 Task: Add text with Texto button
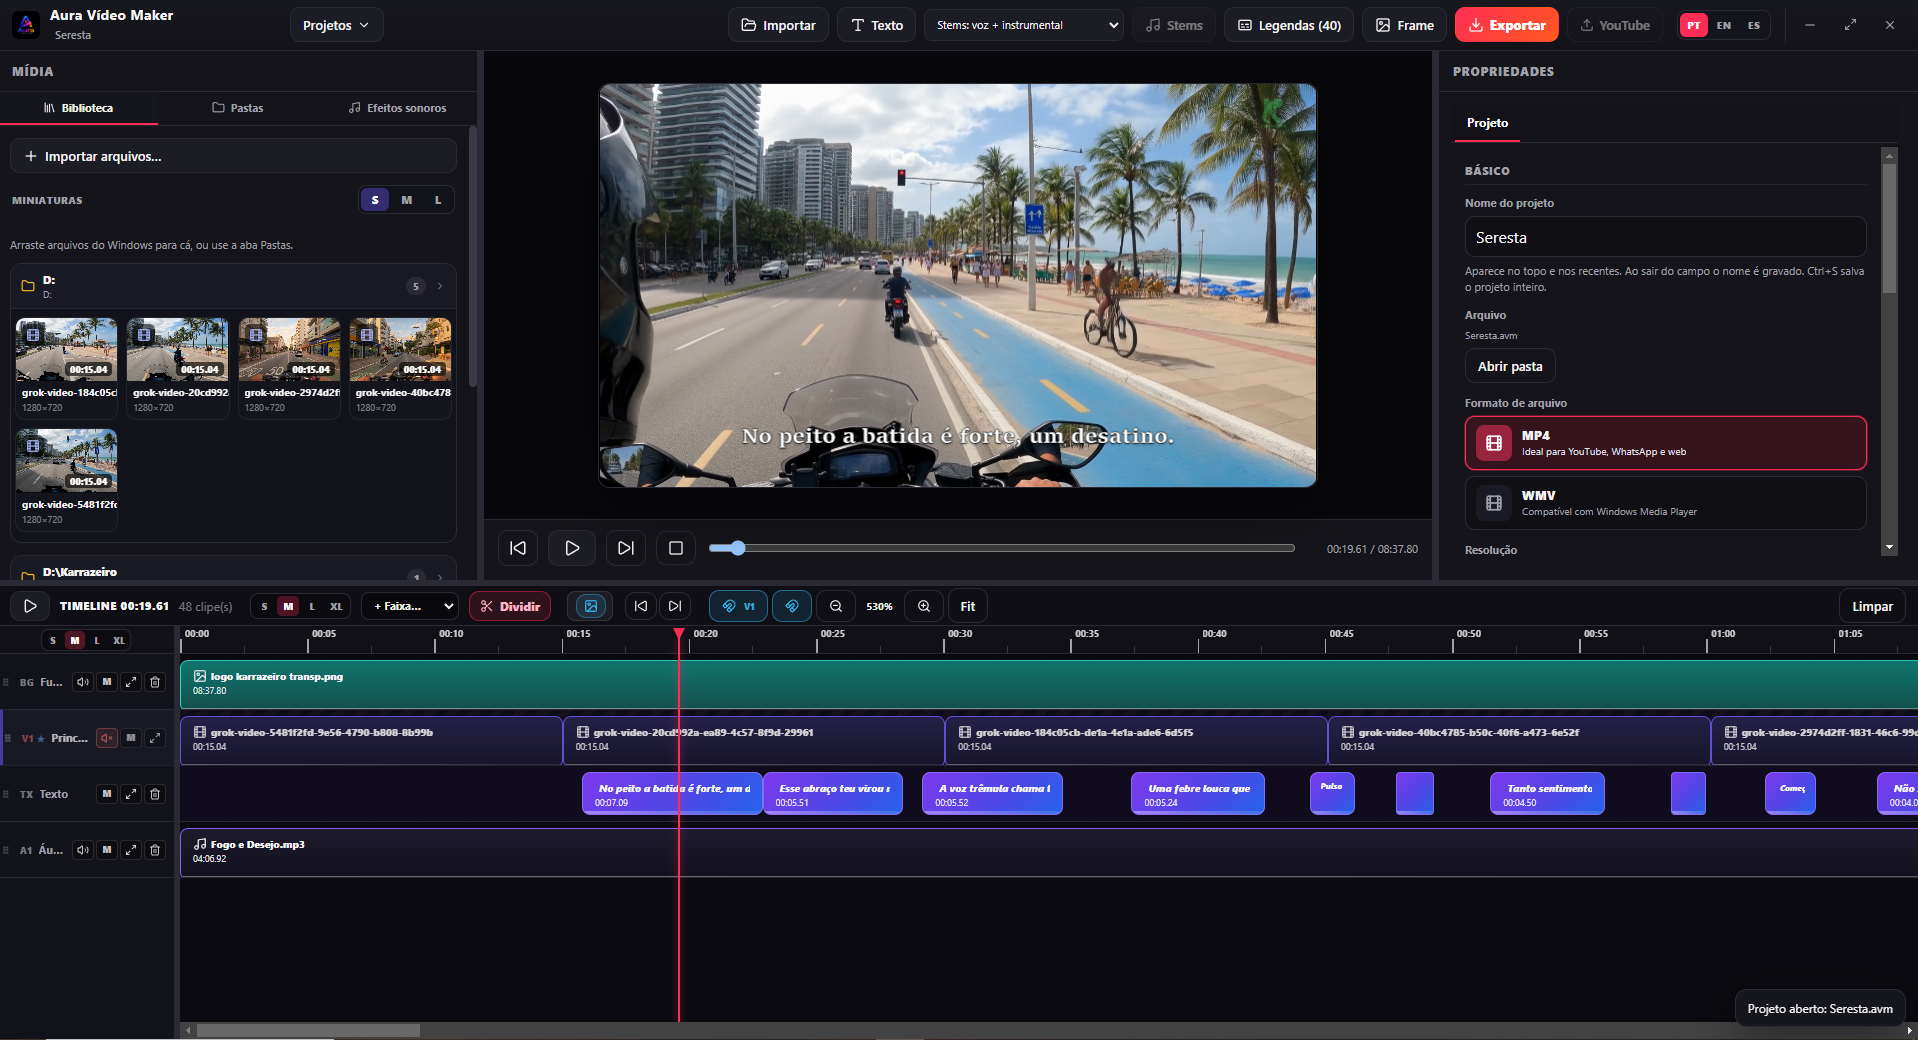pos(877,25)
